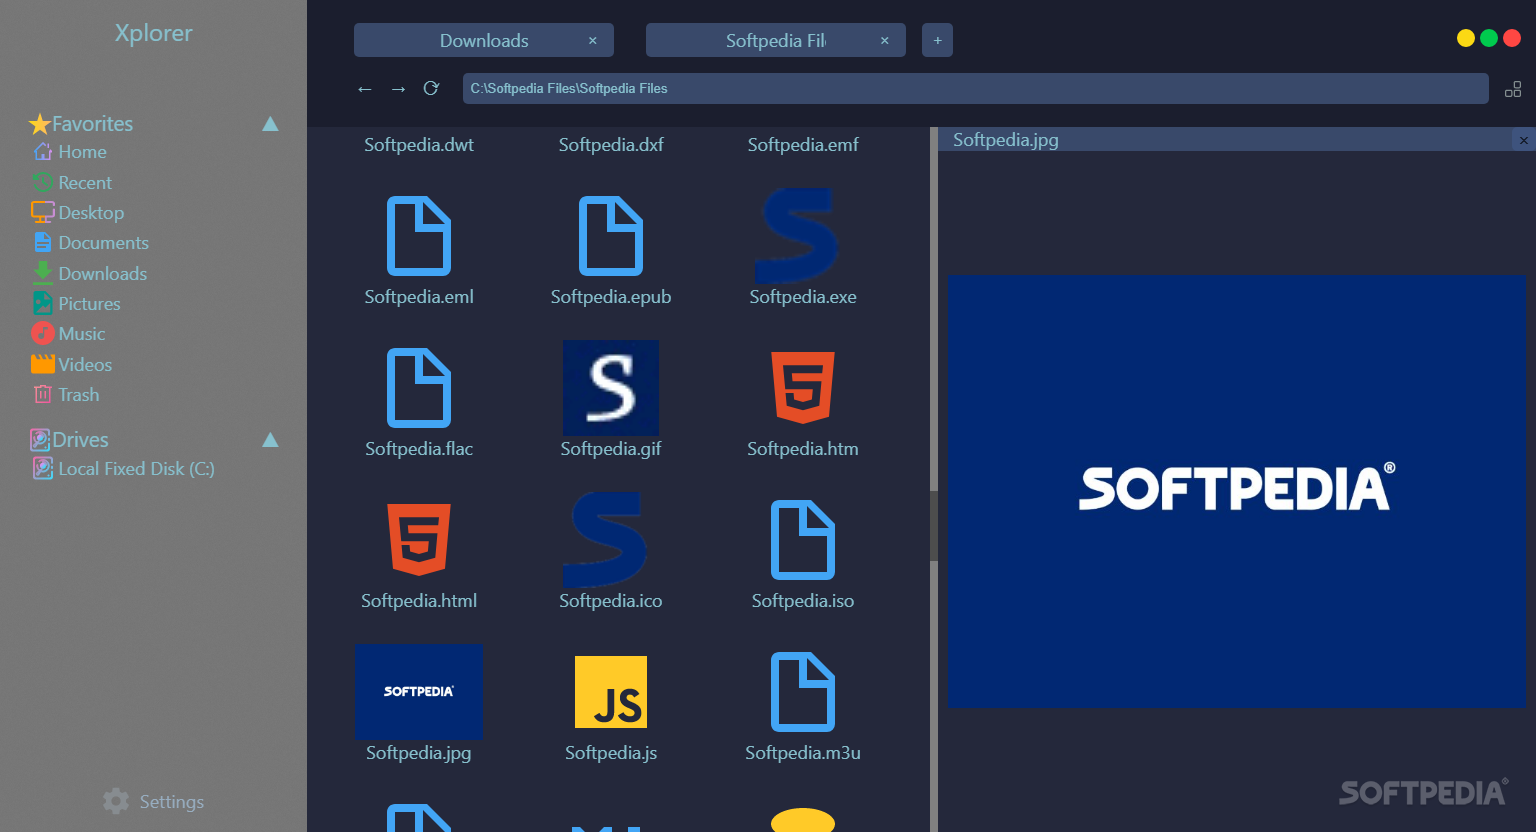Click the green maximize window button
The height and width of the screenshot is (832, 1536).
[1489, 38]
